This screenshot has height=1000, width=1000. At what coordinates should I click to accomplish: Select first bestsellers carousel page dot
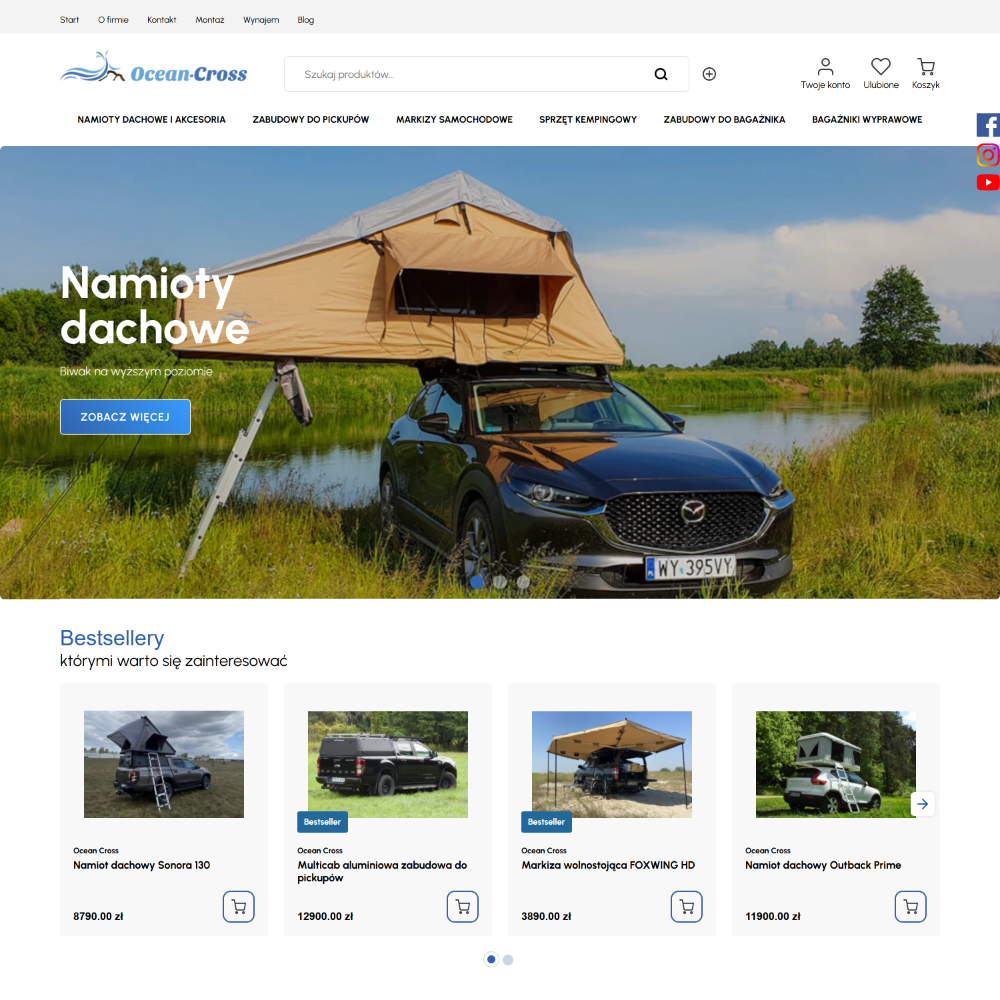pyautogui.click(x=491, y=960)
